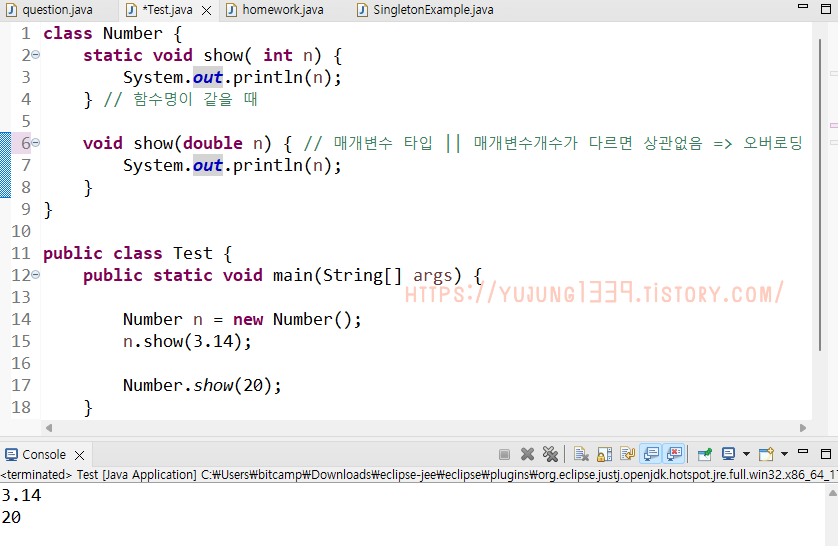838x546 pixels.
Task: Close the Console view
Action: 80,455
